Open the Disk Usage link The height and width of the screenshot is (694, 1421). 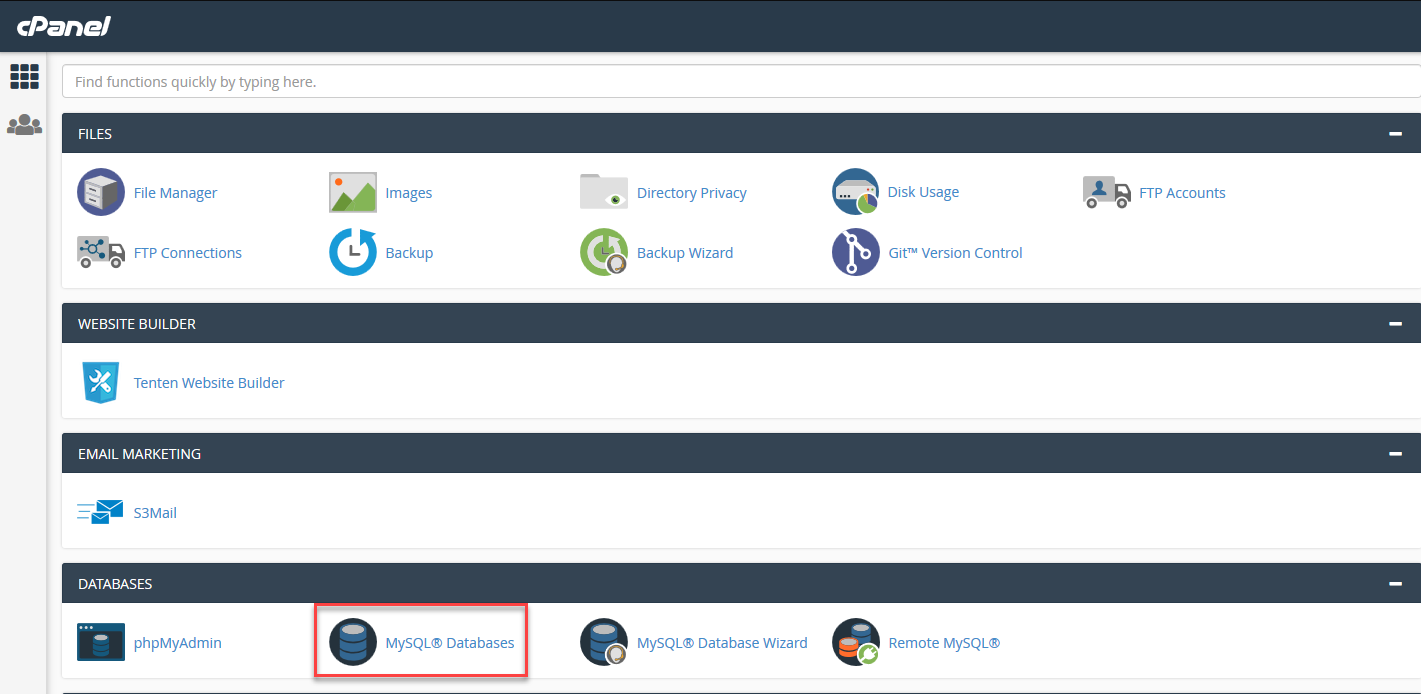pos(923,192)
